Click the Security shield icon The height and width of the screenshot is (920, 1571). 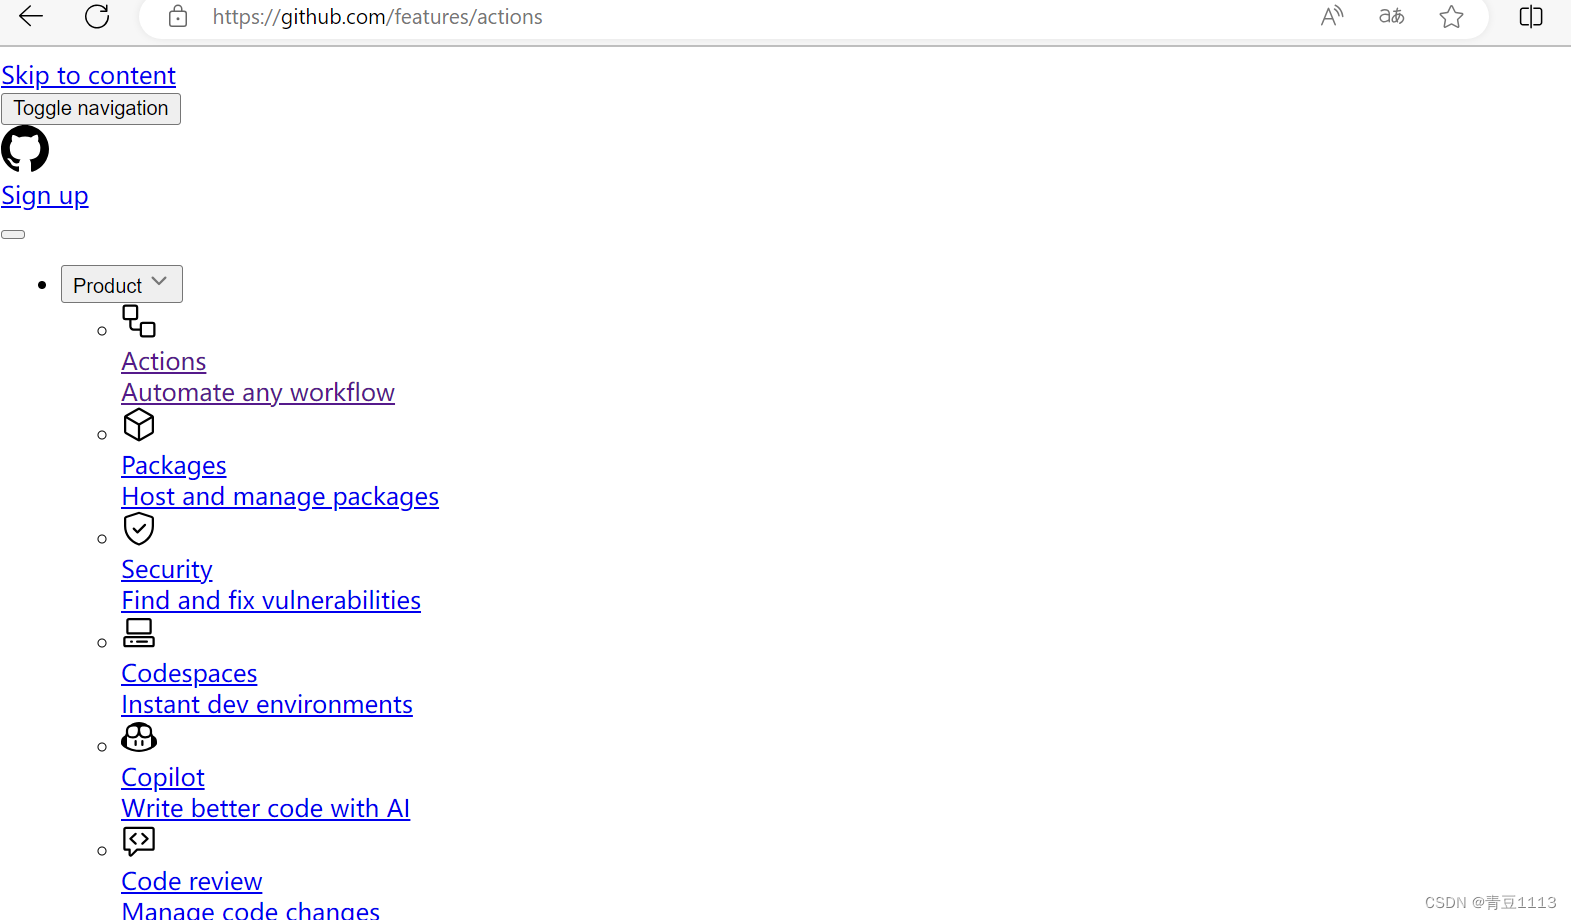pos(139,529)
